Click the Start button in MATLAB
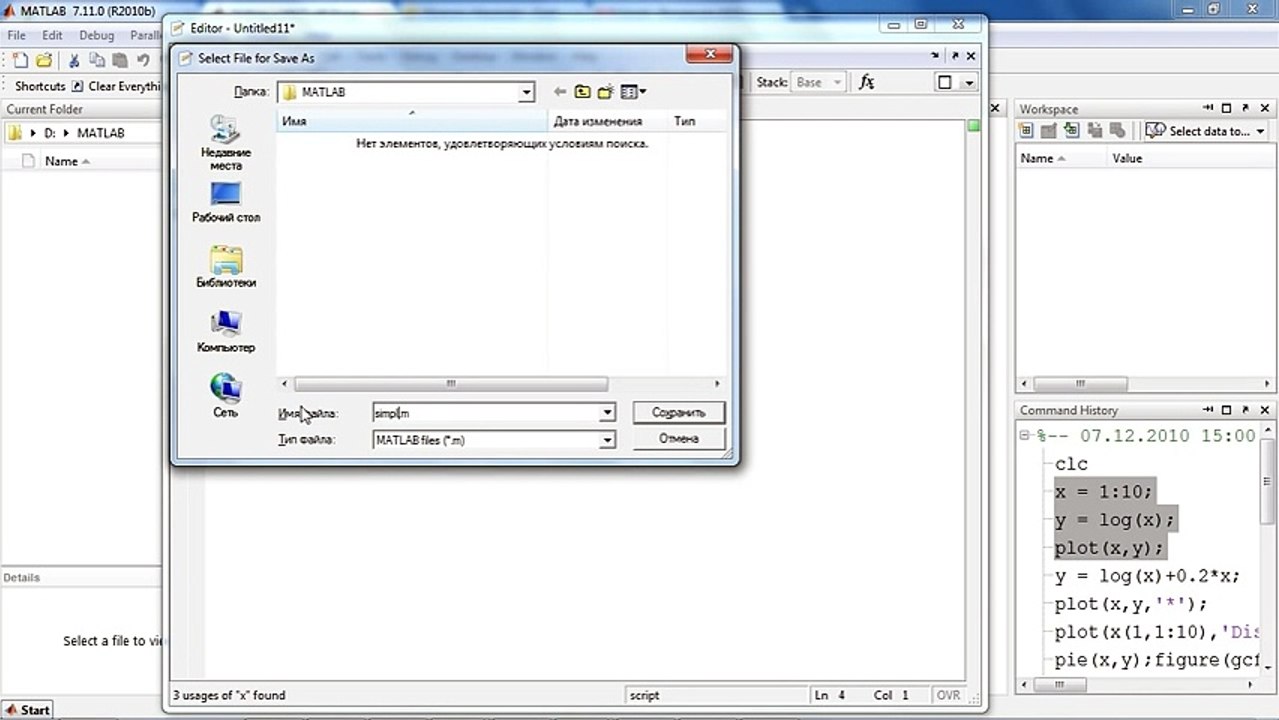This screenshot has width=1279, height=720. [x=27, y=710]
